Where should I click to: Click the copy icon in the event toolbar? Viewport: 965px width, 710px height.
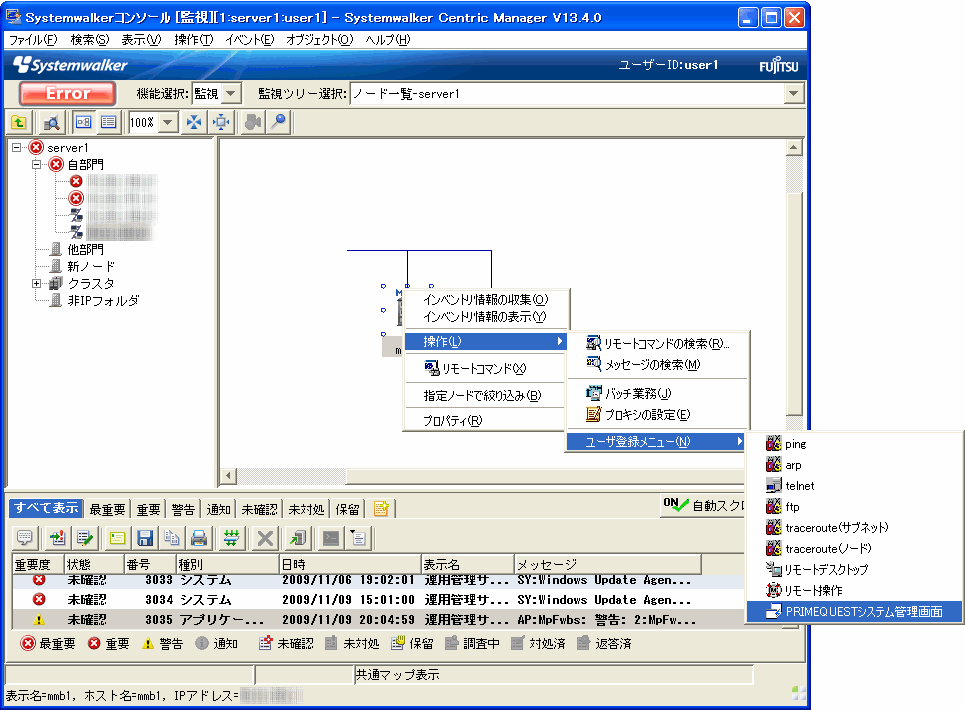(172, 538)
